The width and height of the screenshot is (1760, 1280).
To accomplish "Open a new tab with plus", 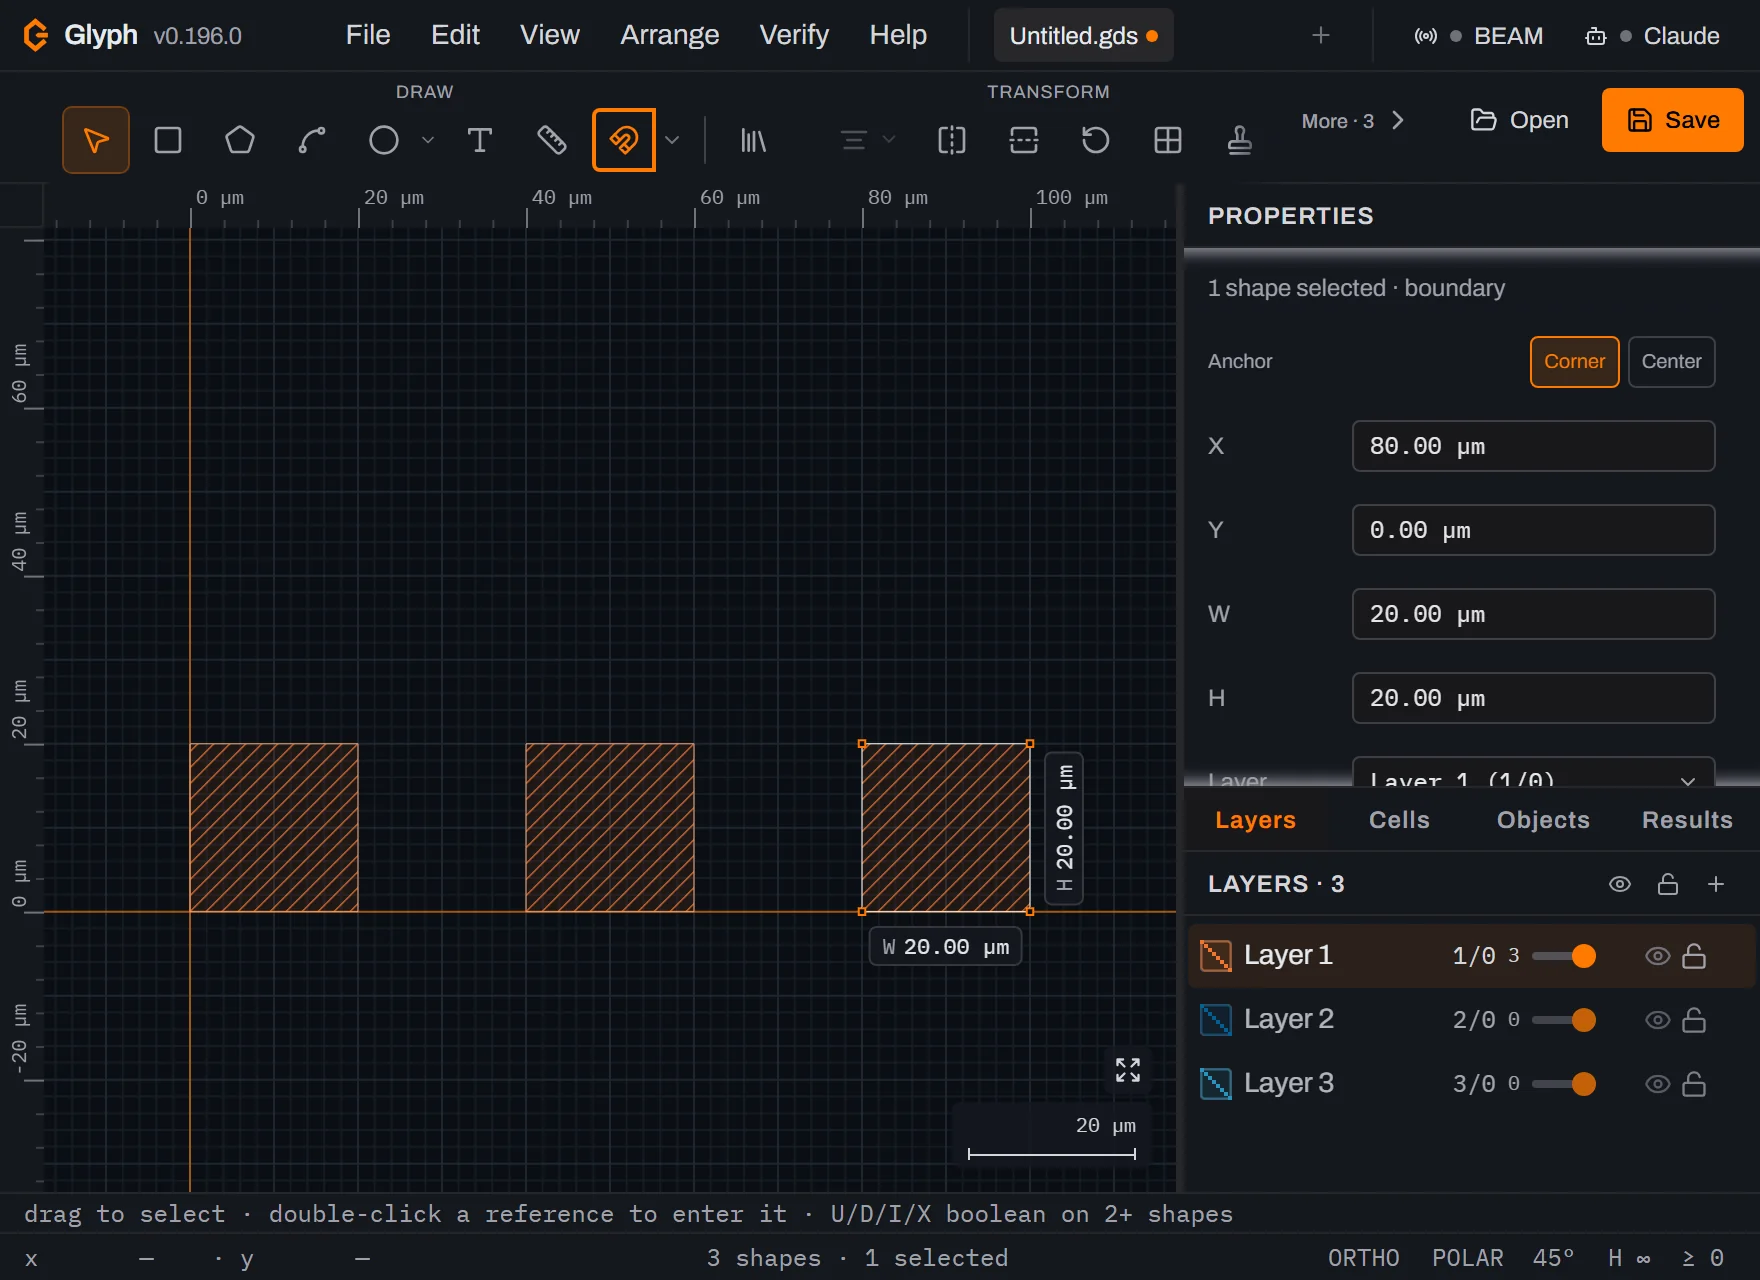I will click(1321, 35).
